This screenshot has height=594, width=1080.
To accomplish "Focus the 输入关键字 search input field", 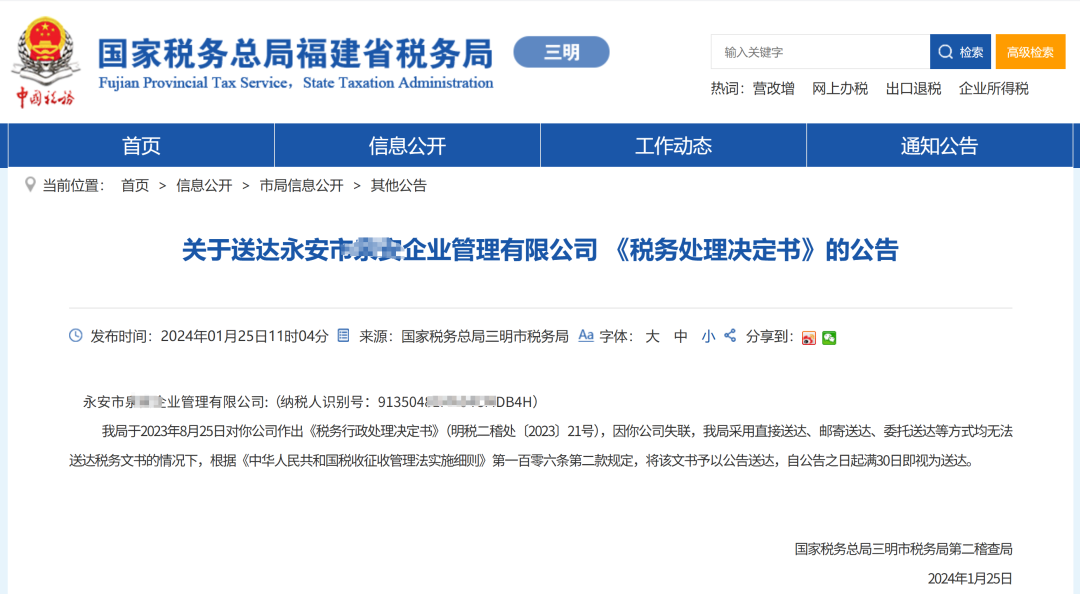I will (x=820, y=52).
